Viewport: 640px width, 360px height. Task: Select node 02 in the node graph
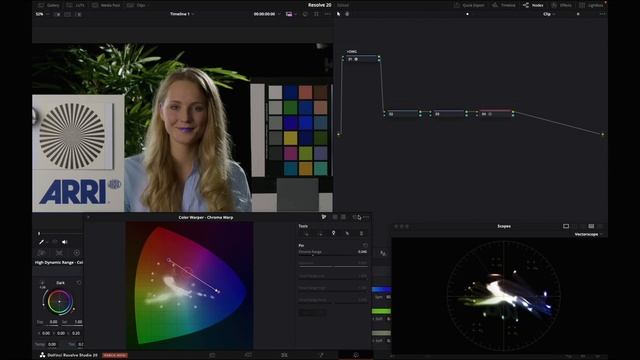402,114
